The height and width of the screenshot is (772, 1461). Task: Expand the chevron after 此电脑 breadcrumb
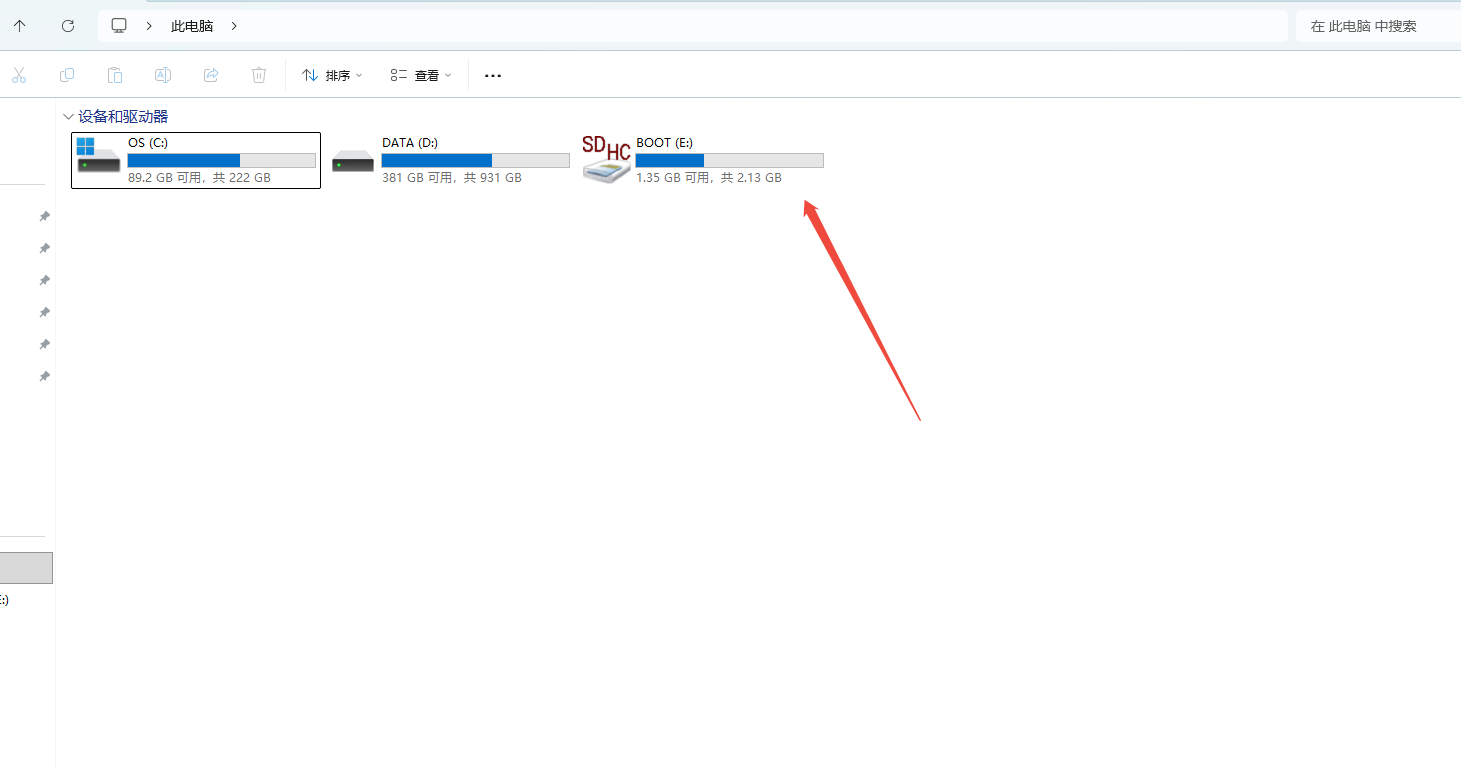[x=234, y=26]
